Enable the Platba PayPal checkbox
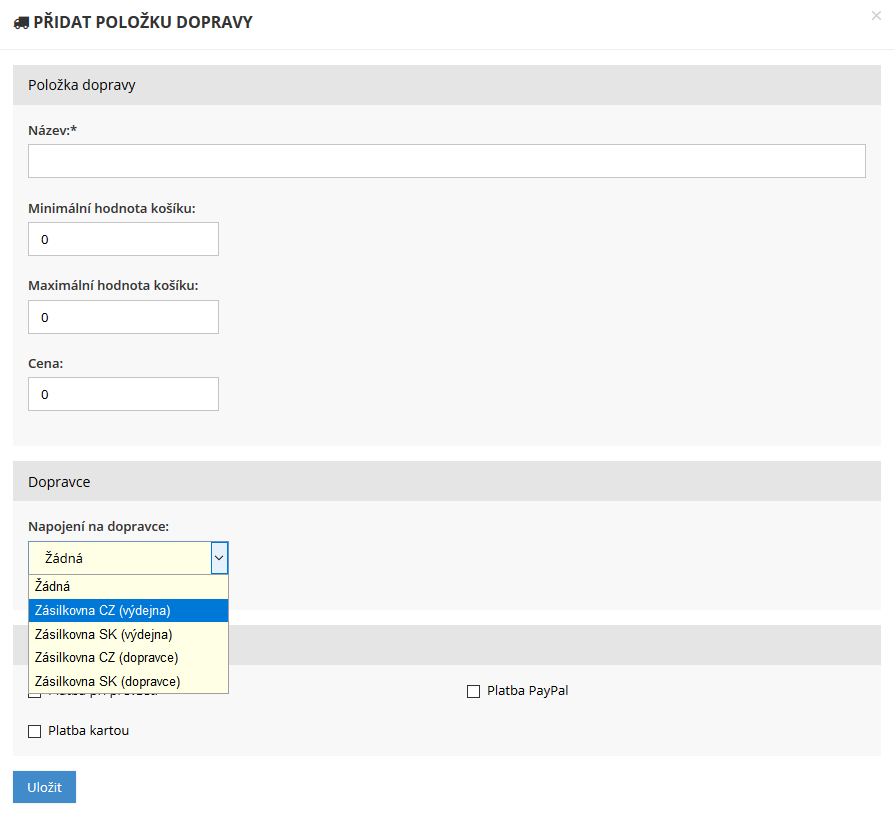This screenshot has width=894, height=824. pos(473,691)
